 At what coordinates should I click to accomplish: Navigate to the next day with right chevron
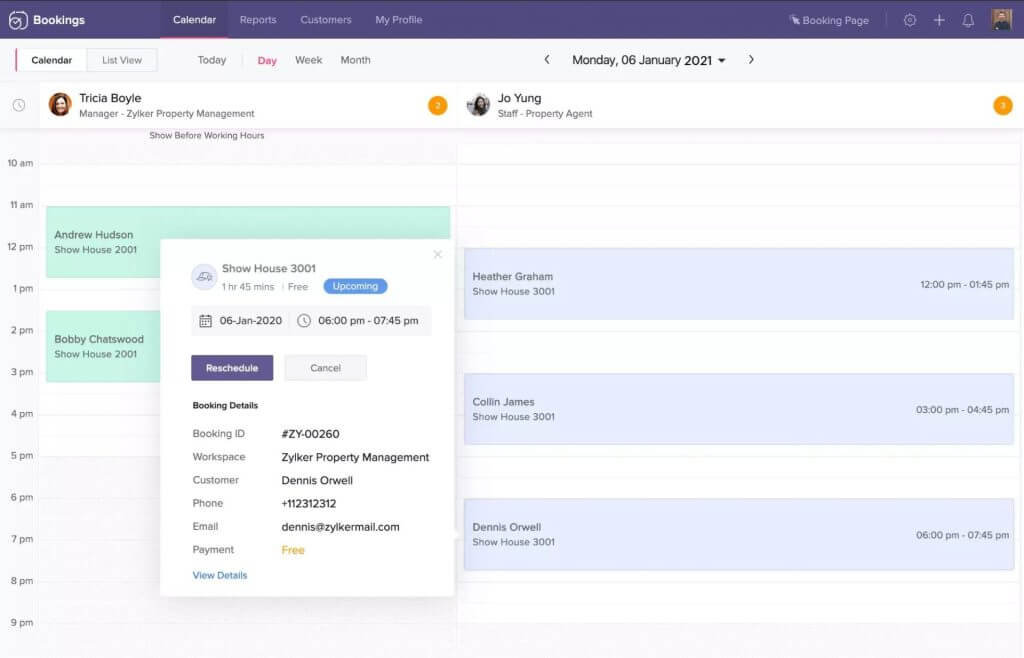tap(751, 59)
